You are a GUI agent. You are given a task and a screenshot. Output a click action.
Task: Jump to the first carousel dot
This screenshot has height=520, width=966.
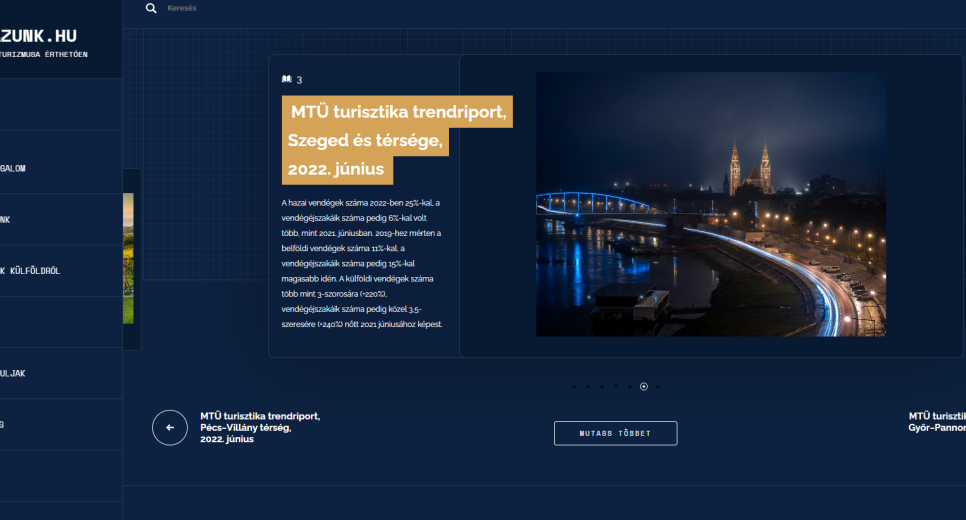coord(574,386)
